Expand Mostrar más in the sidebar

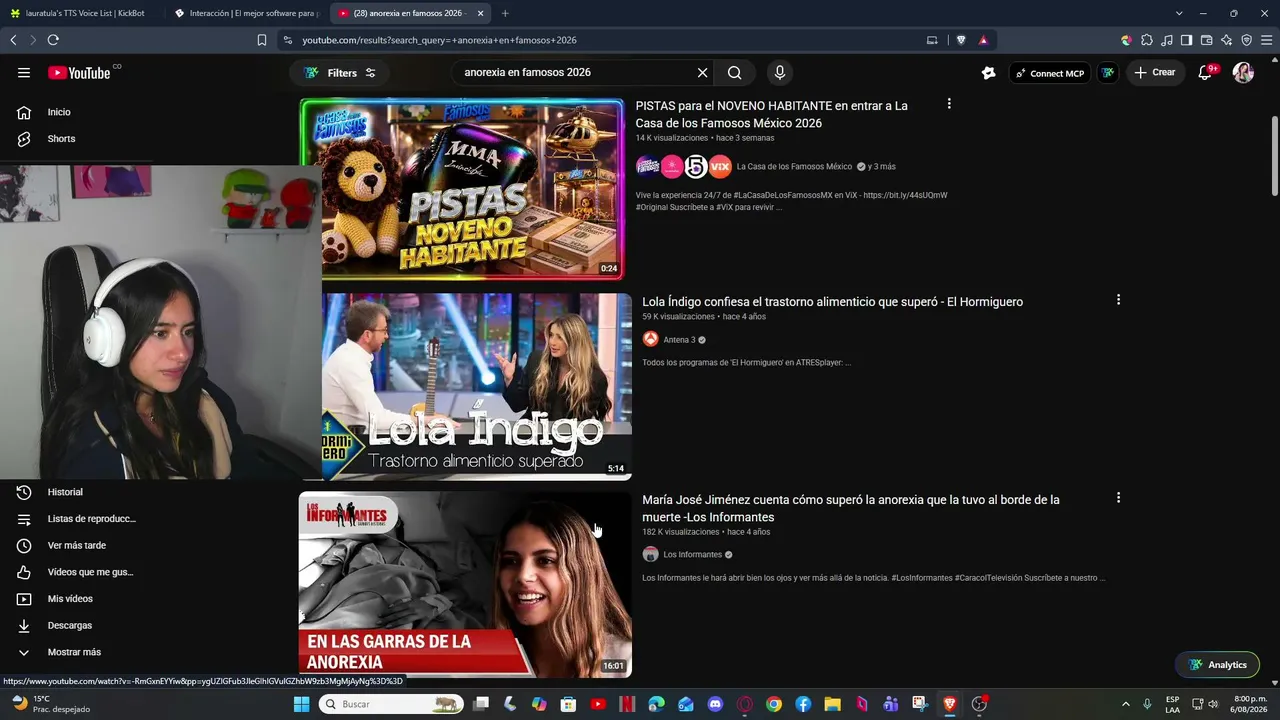(76, 652)
